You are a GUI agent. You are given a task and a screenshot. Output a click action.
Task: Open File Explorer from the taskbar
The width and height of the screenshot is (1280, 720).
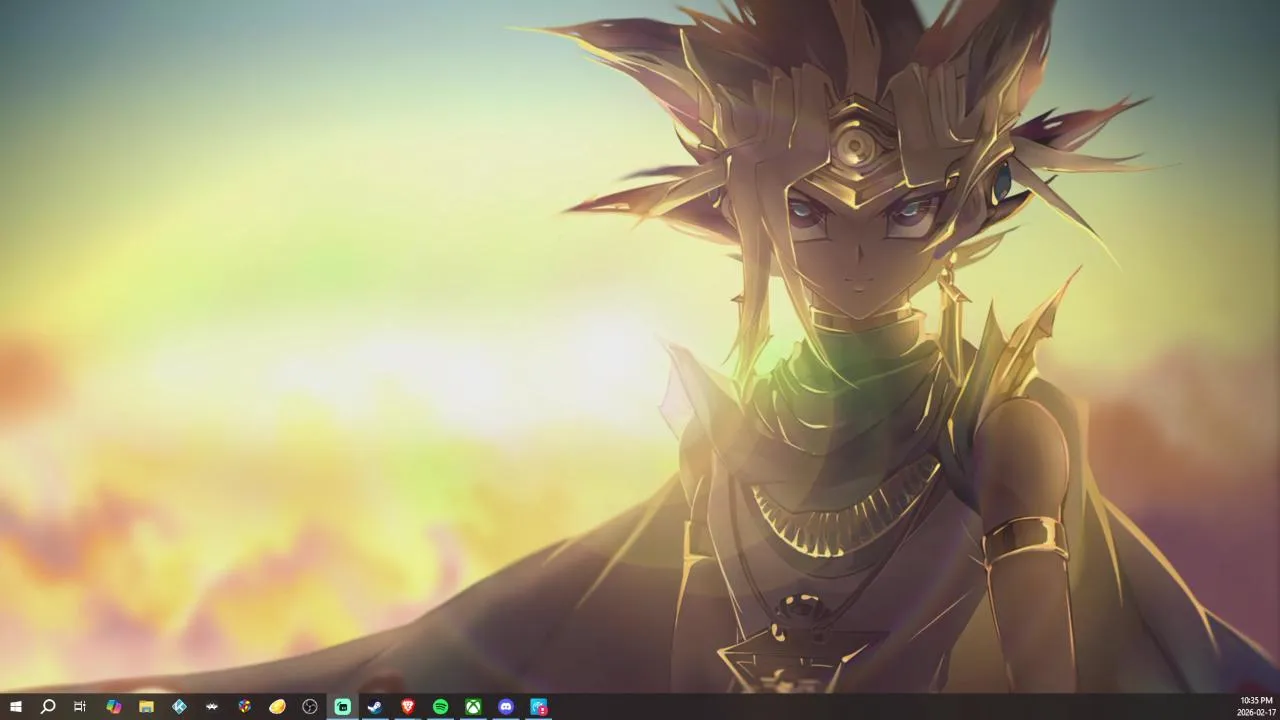146,707
